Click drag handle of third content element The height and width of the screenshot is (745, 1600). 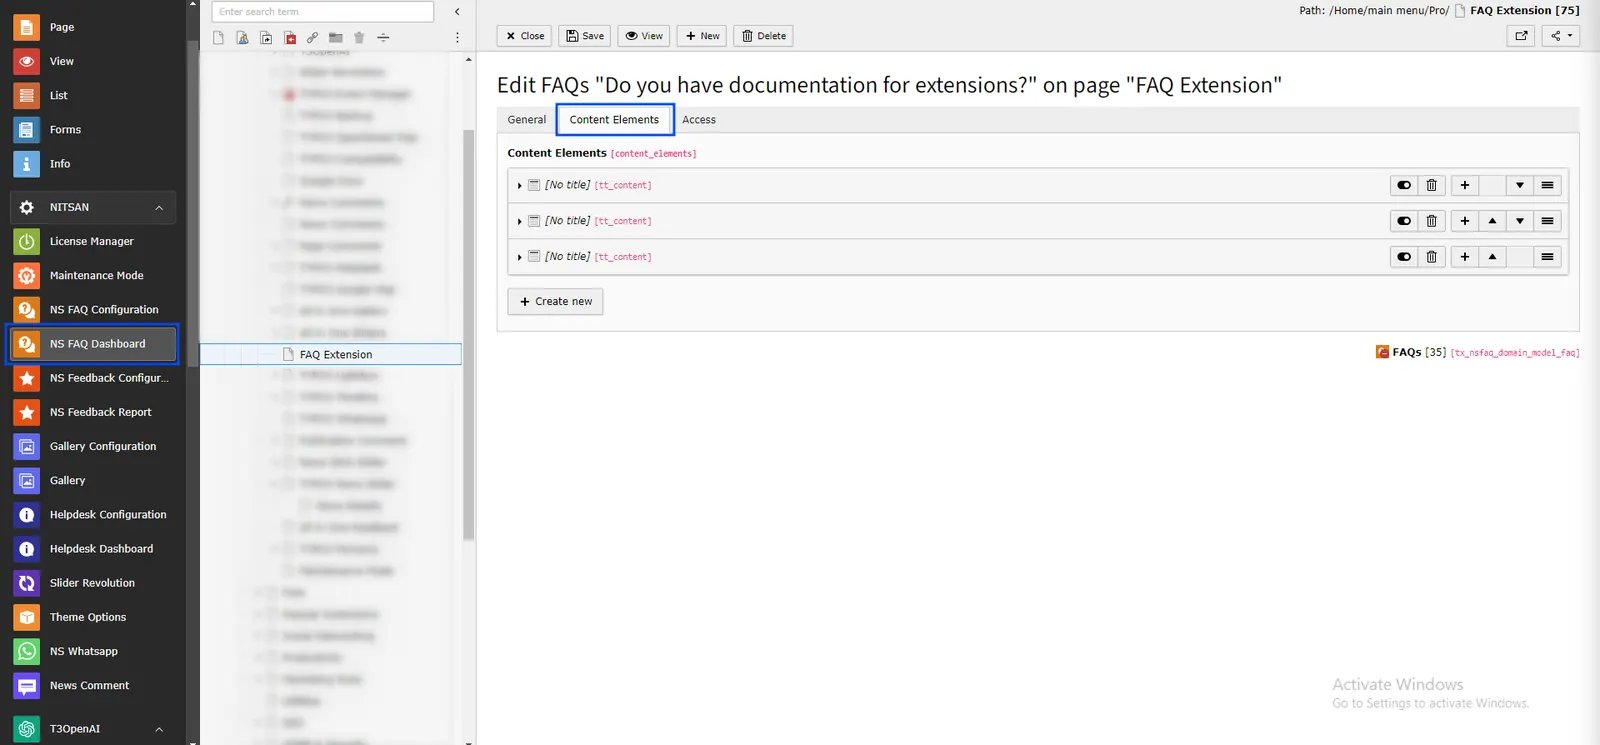click(x=1547, y=257)
